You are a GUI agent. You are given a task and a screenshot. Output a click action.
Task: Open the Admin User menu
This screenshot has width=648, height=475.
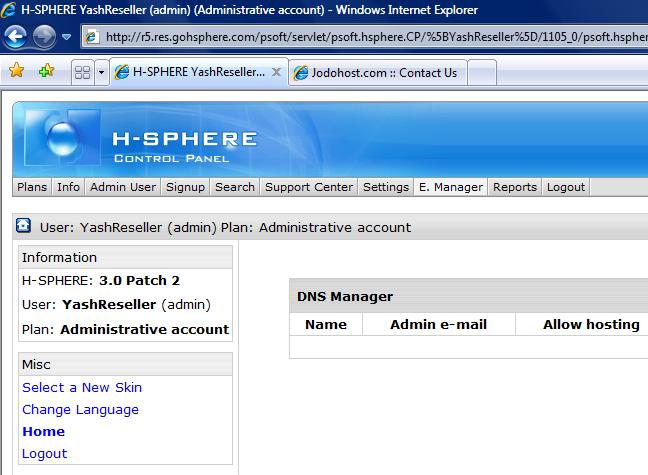123,187
